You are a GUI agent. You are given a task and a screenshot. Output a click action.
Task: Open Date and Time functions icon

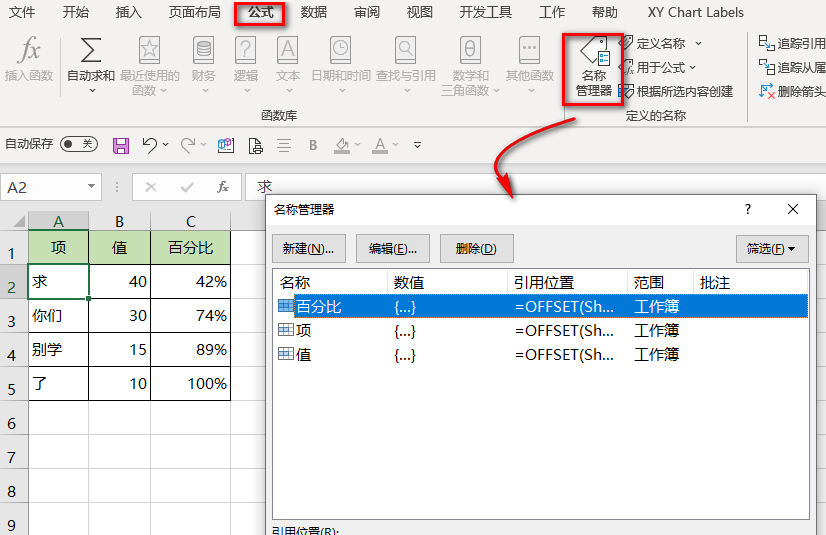coord(340,51)
